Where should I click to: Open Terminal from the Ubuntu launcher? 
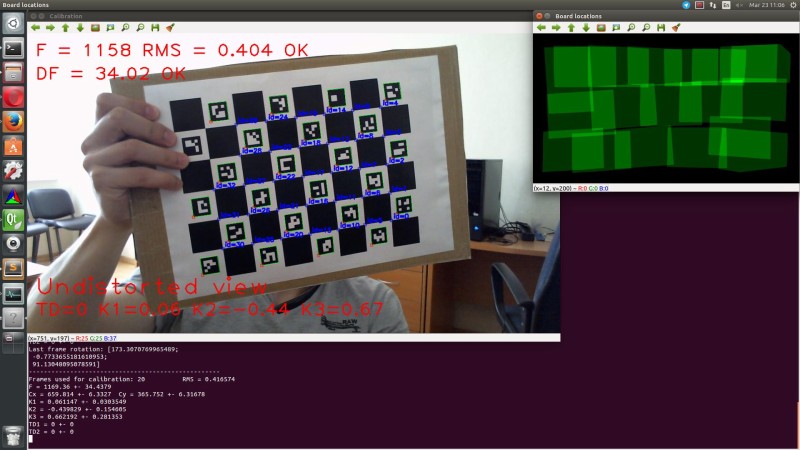13,47
